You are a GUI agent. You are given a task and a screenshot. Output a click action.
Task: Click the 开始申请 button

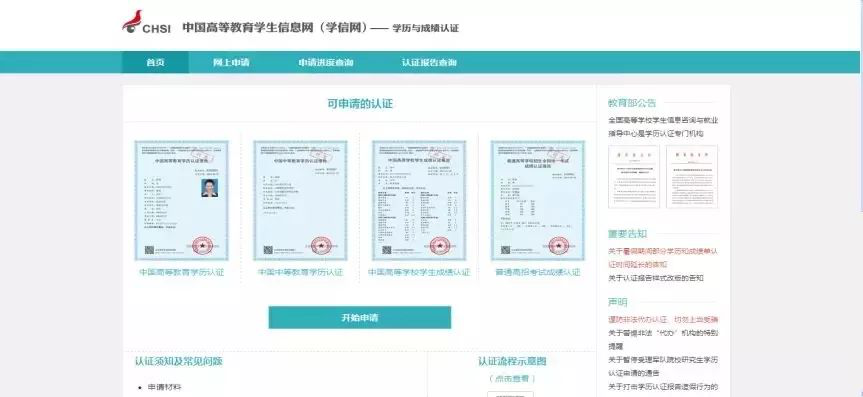[x=359, y=318]
